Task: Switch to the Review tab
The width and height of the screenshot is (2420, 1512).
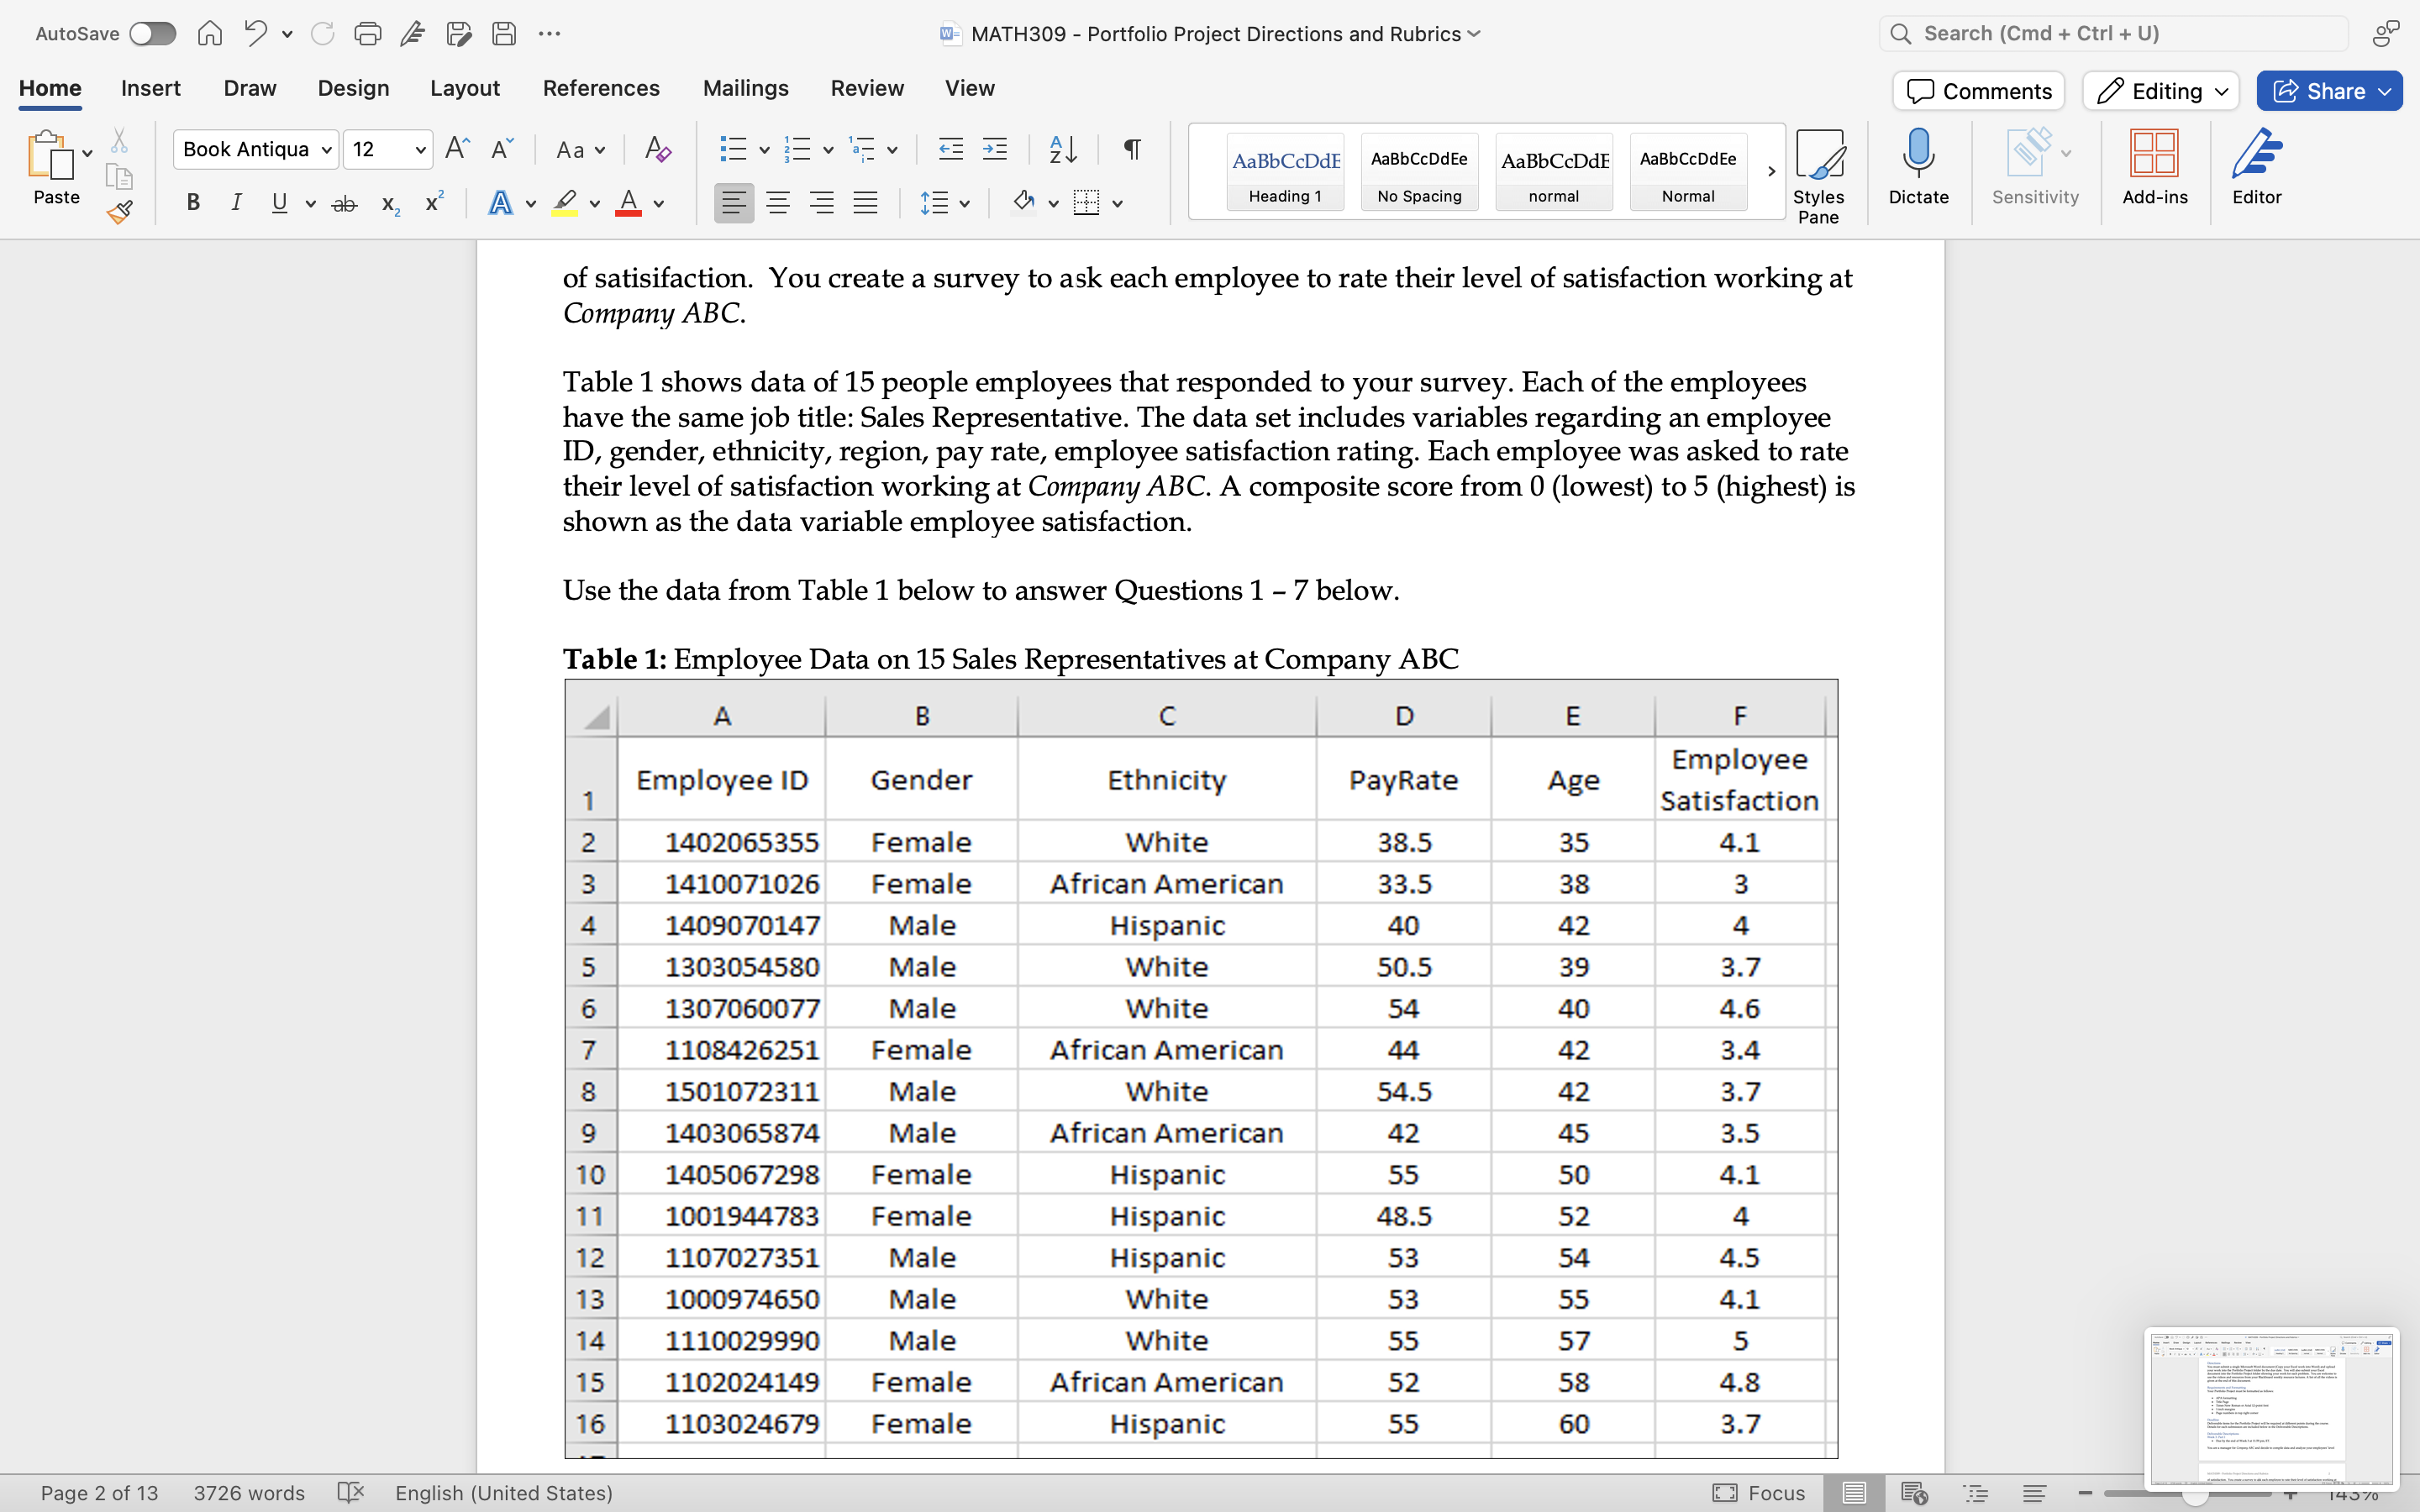Action: pyautogui.click(x=867, y=88)
